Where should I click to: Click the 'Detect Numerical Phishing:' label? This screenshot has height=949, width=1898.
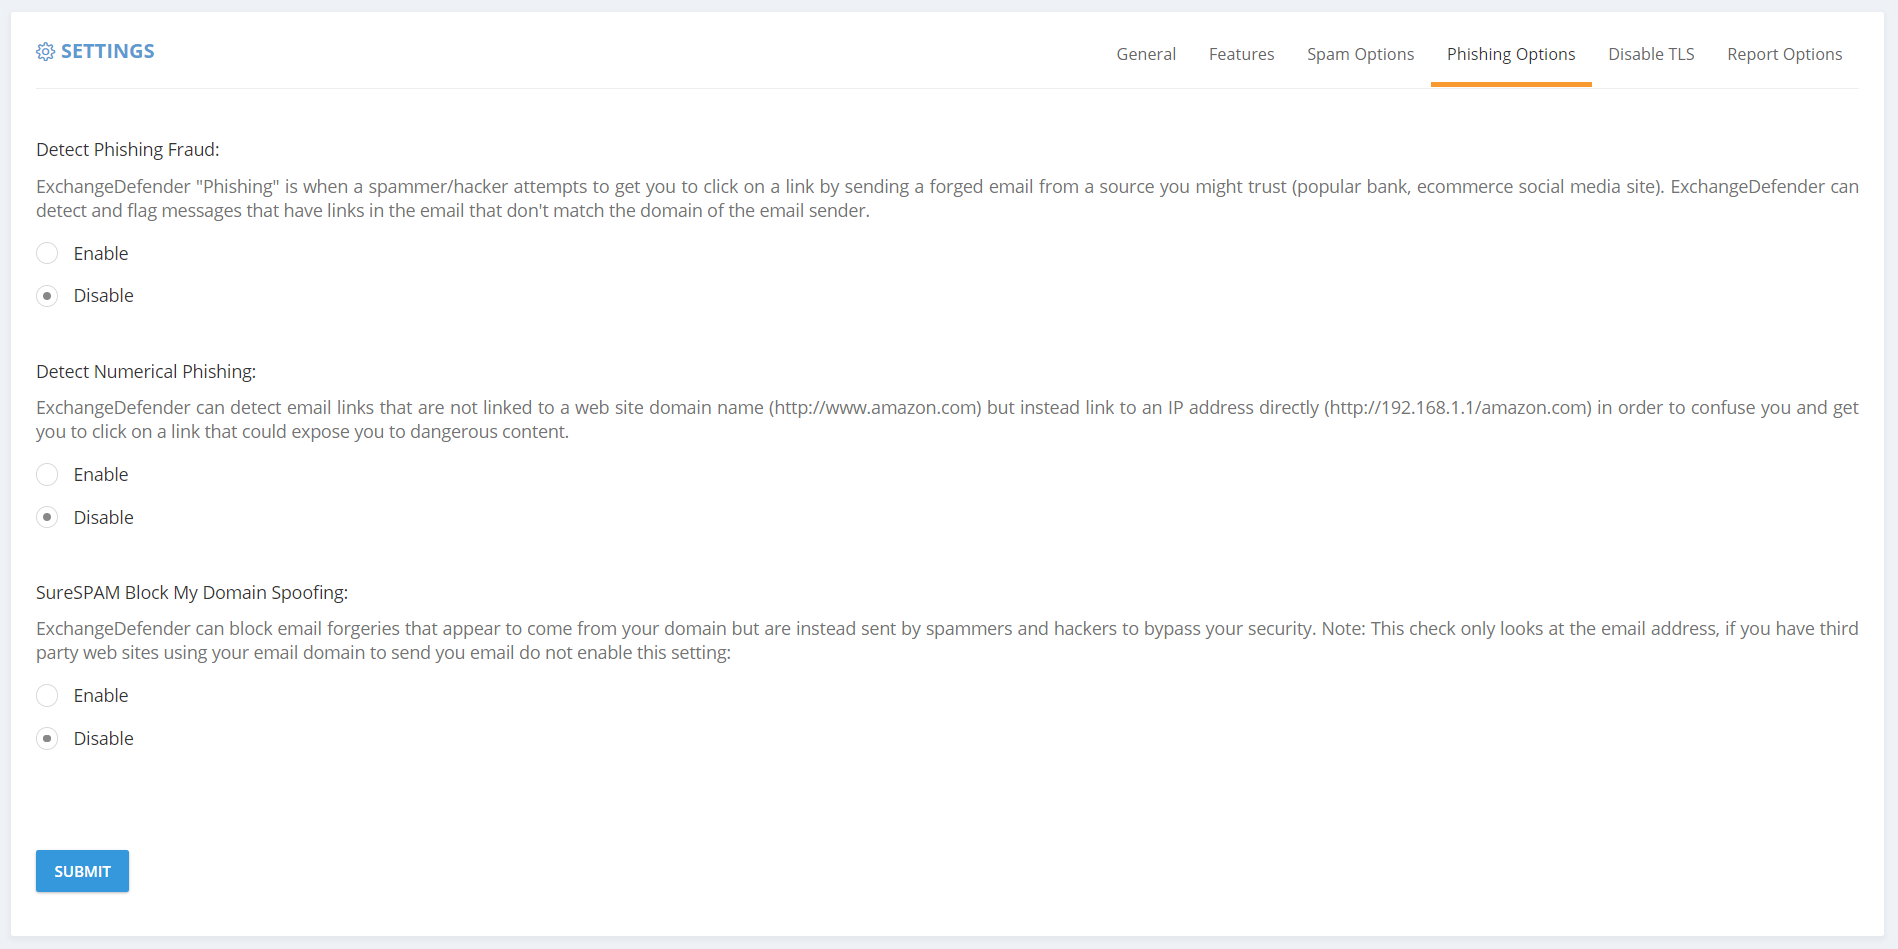[x=146, y=372]
